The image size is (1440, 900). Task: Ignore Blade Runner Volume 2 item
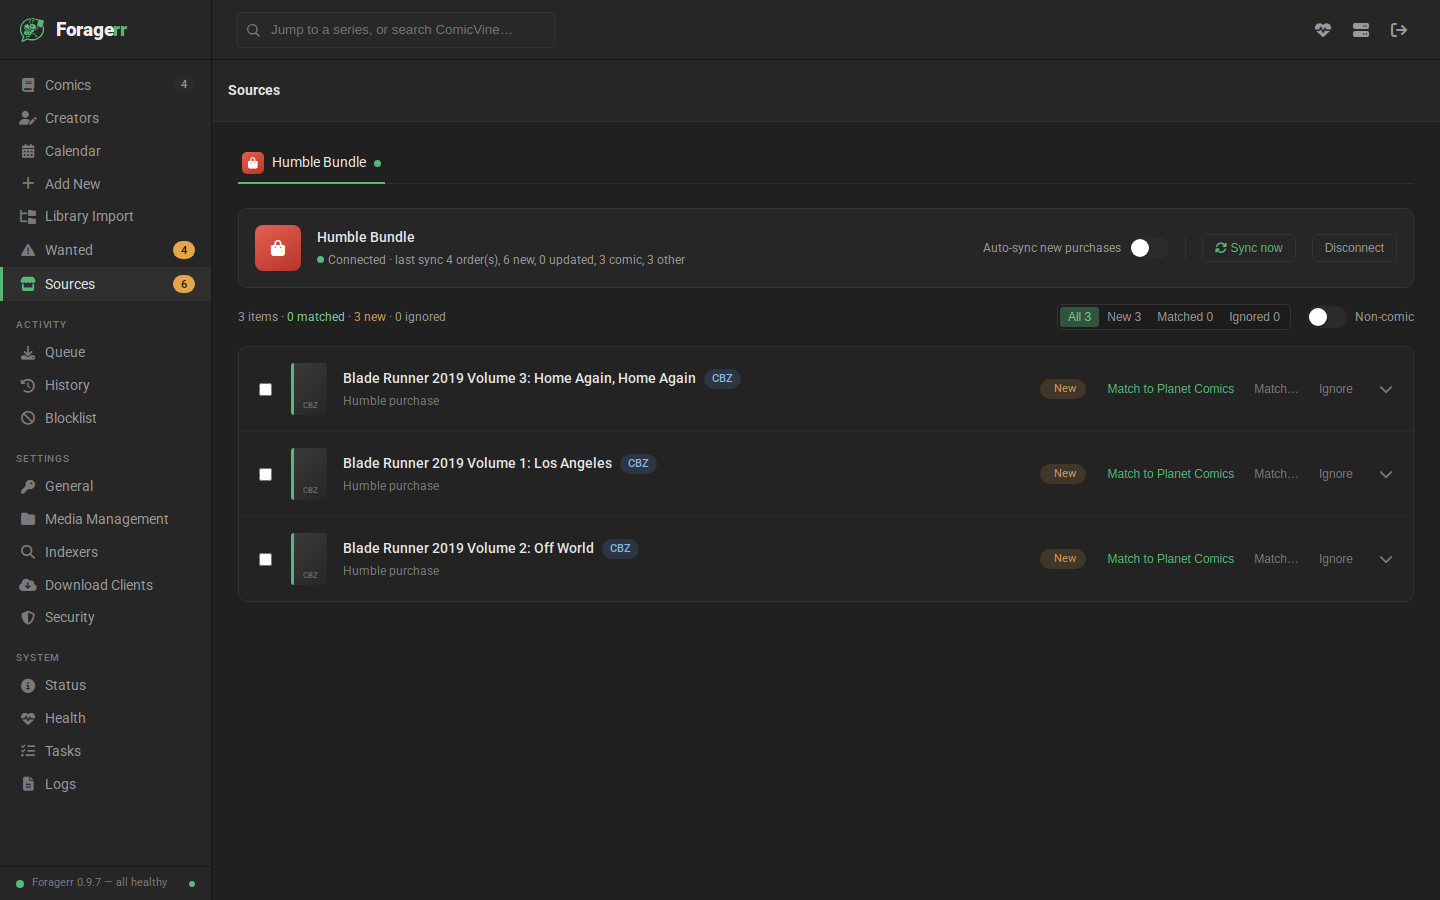(x=1335, y=559)
